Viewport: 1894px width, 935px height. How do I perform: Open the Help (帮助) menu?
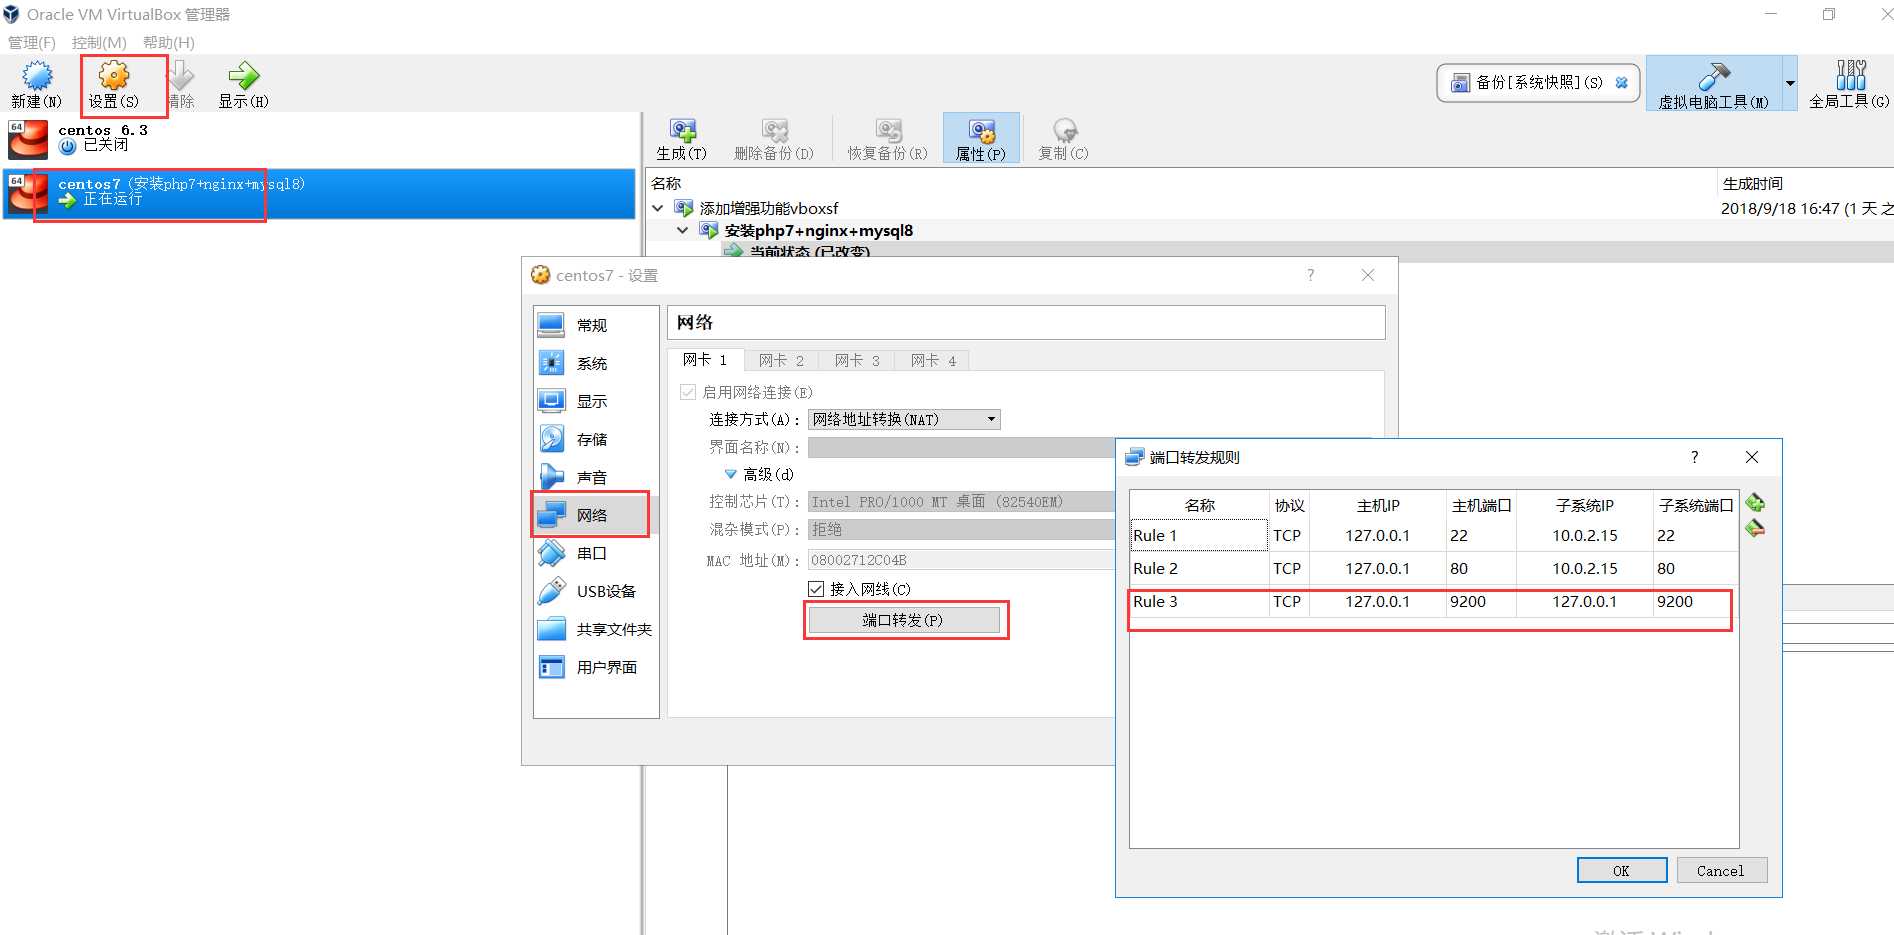(169, 42)
